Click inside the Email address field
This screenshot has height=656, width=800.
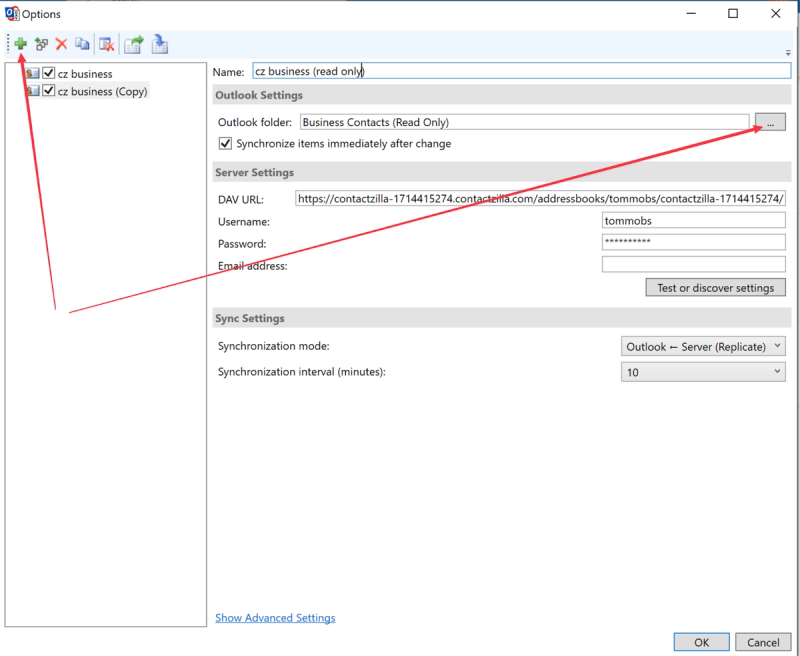tap(694, 263)
